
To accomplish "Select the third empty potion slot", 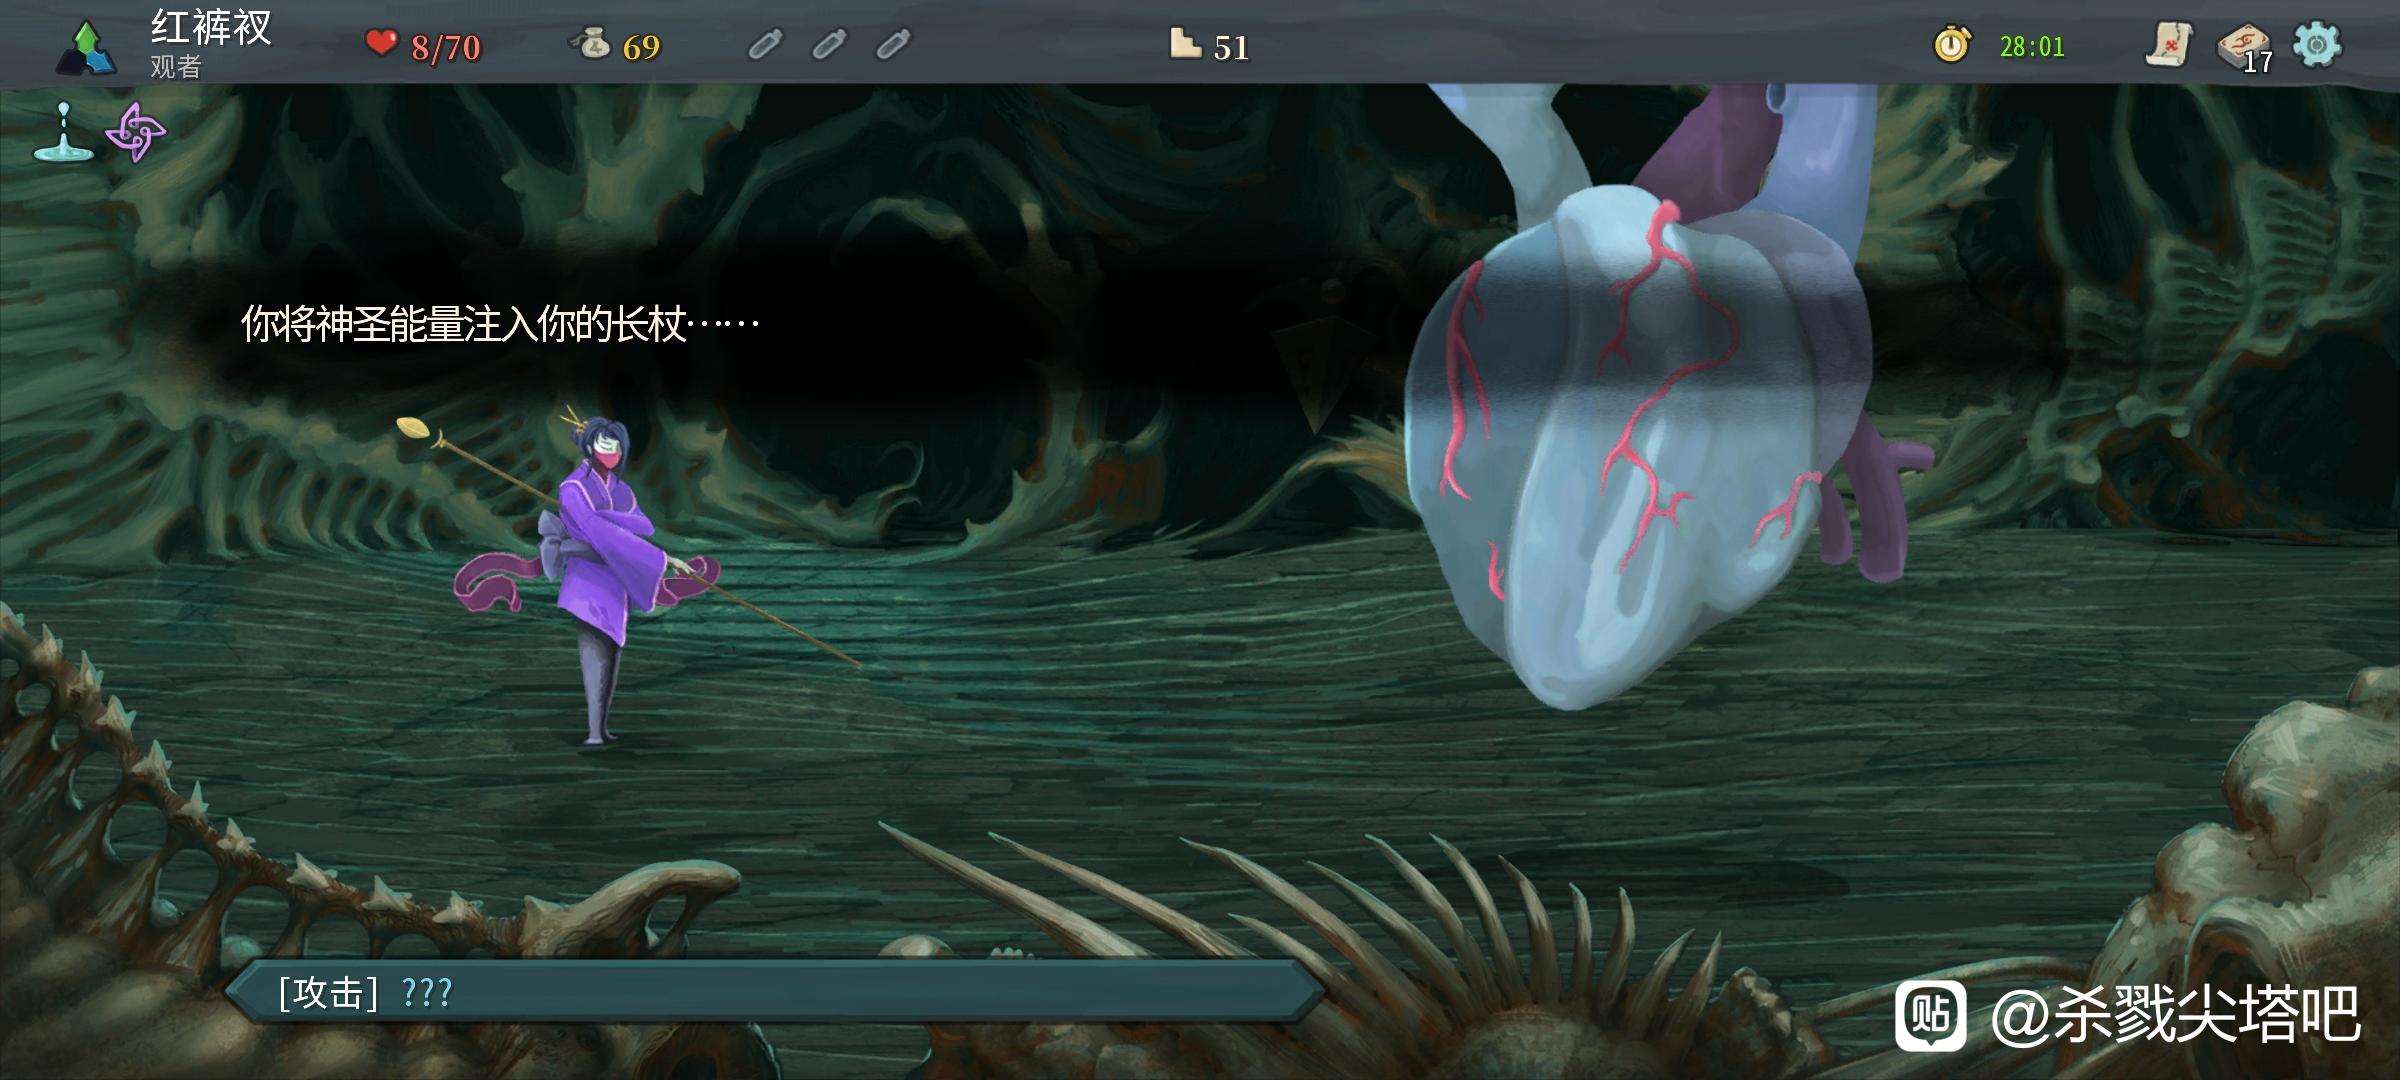I will pyautogui.click(x=893, y=45).
